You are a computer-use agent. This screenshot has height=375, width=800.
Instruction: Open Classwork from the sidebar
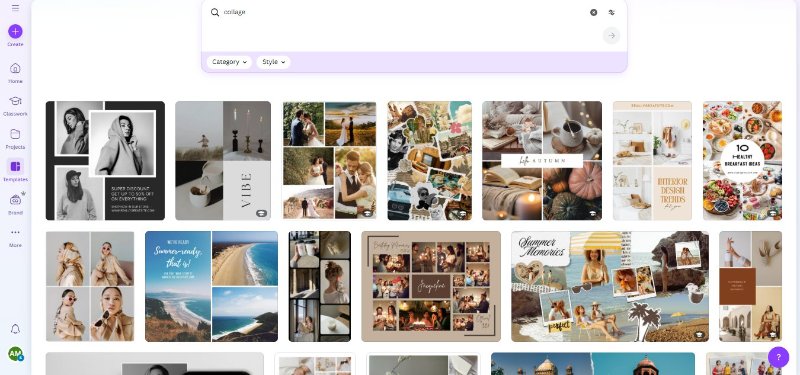pyautogui.click(x=15, y=106)
